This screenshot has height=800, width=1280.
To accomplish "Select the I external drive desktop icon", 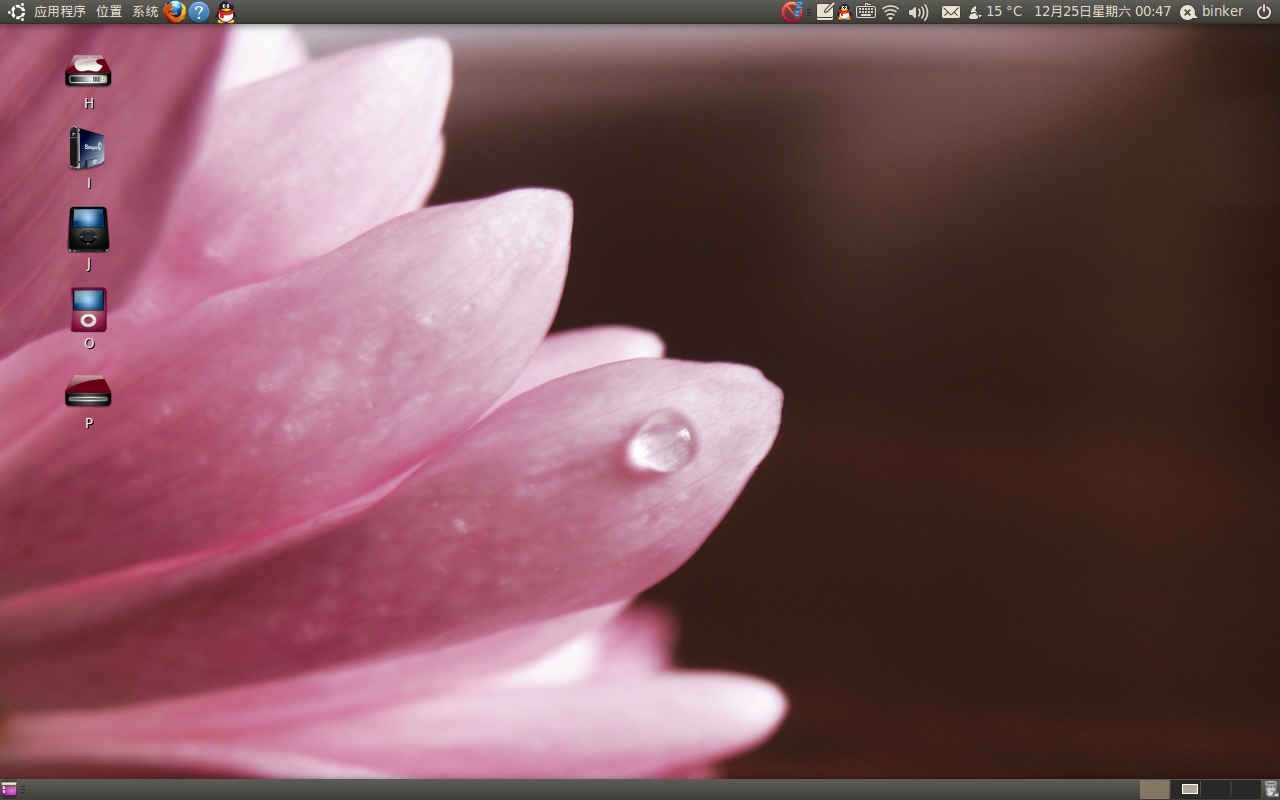I will [x=88, y=148].
